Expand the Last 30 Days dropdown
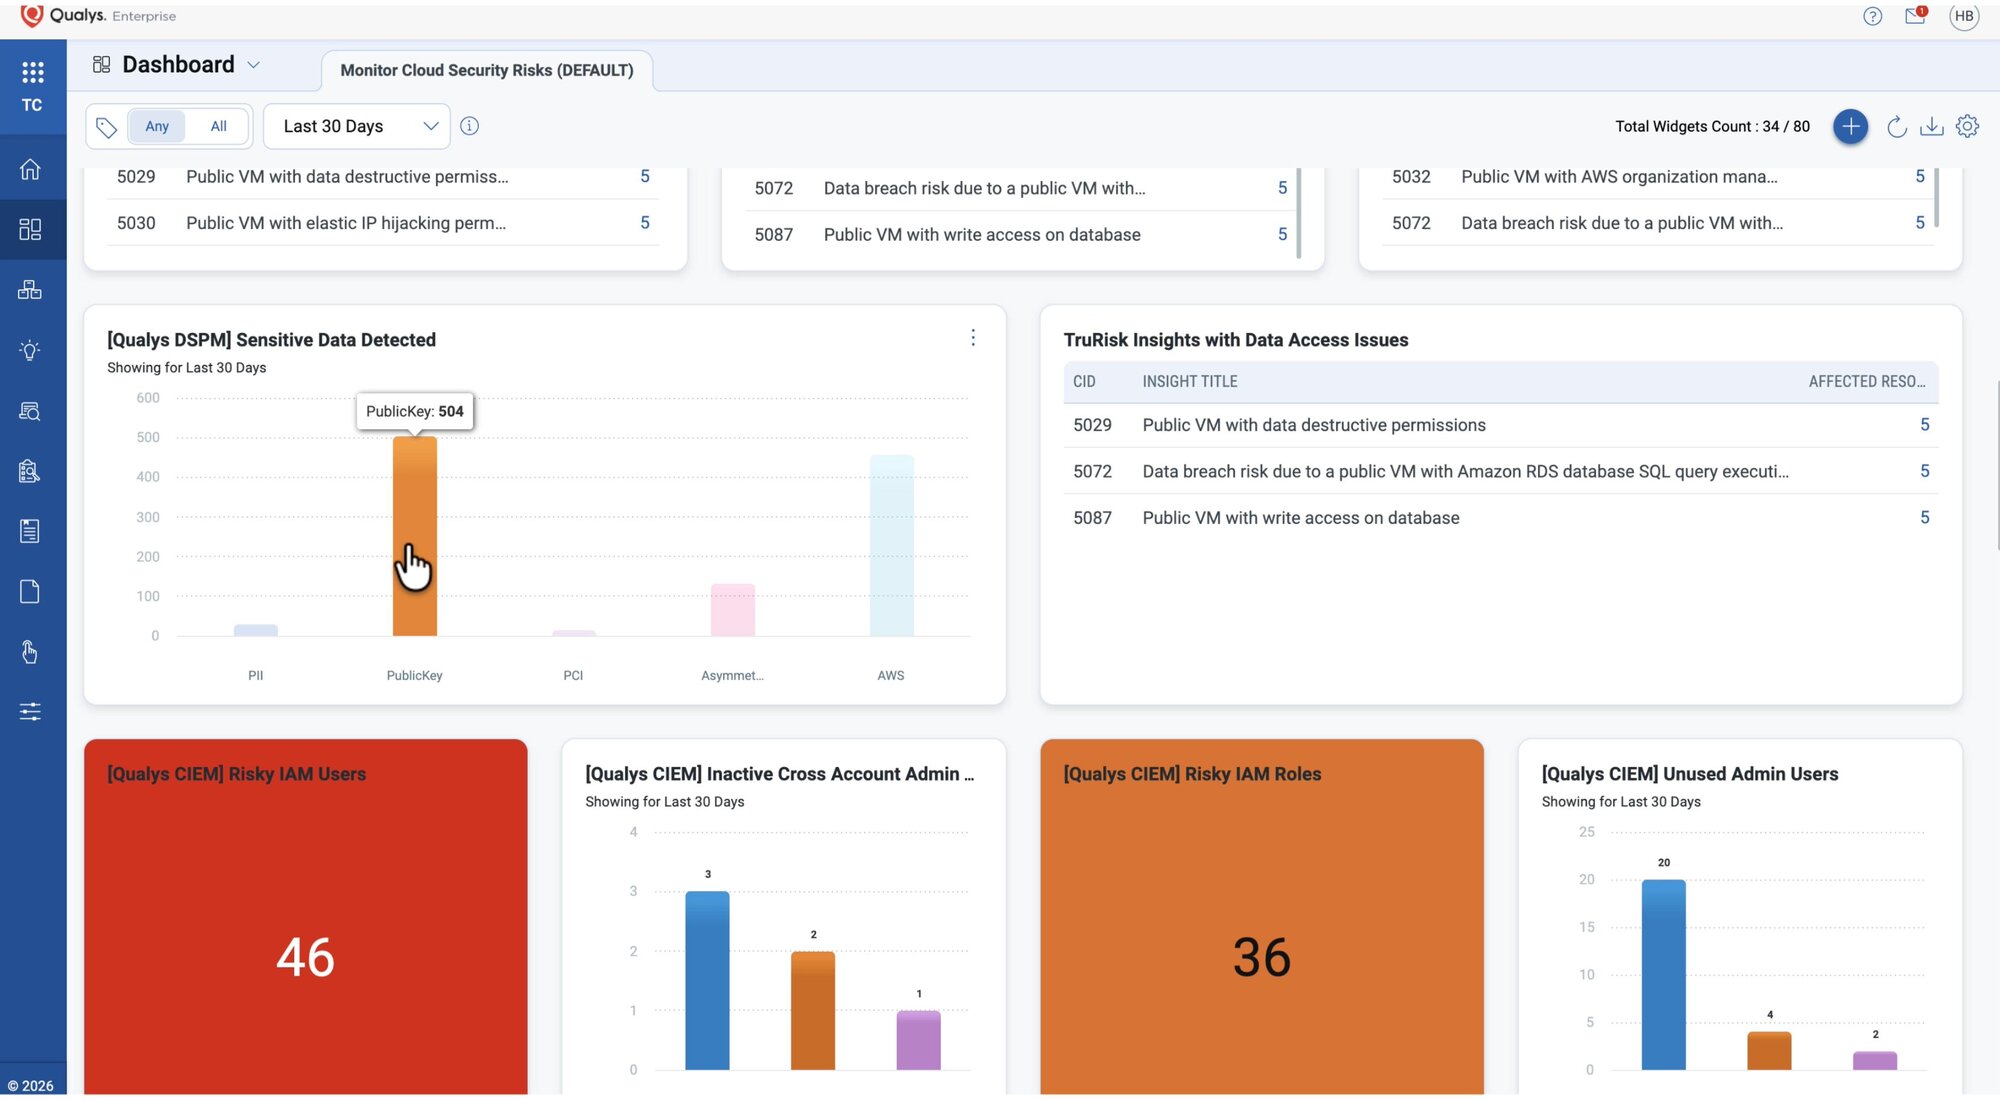 coord(357,127)
